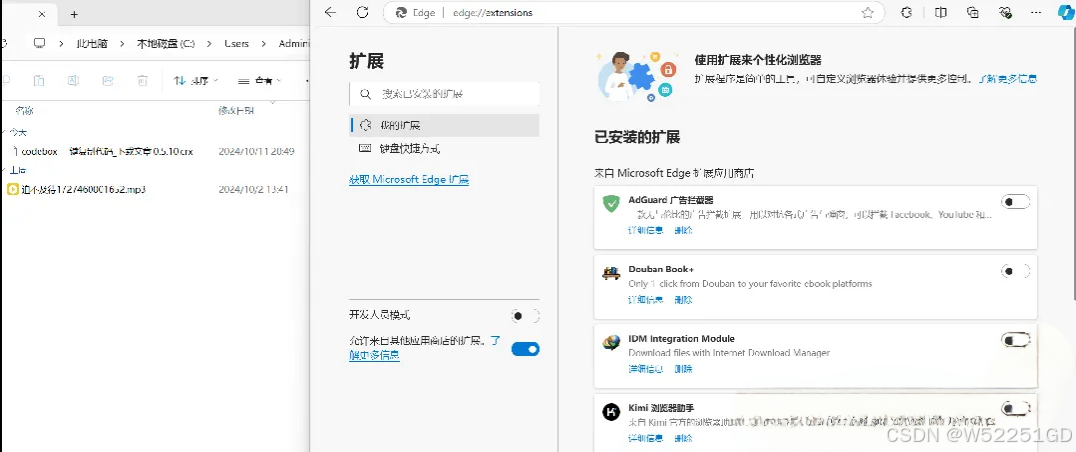Click the Edge logo in address bar
Screen dimensions: 1076x452
pyautogui.click(x=401, y=12)
